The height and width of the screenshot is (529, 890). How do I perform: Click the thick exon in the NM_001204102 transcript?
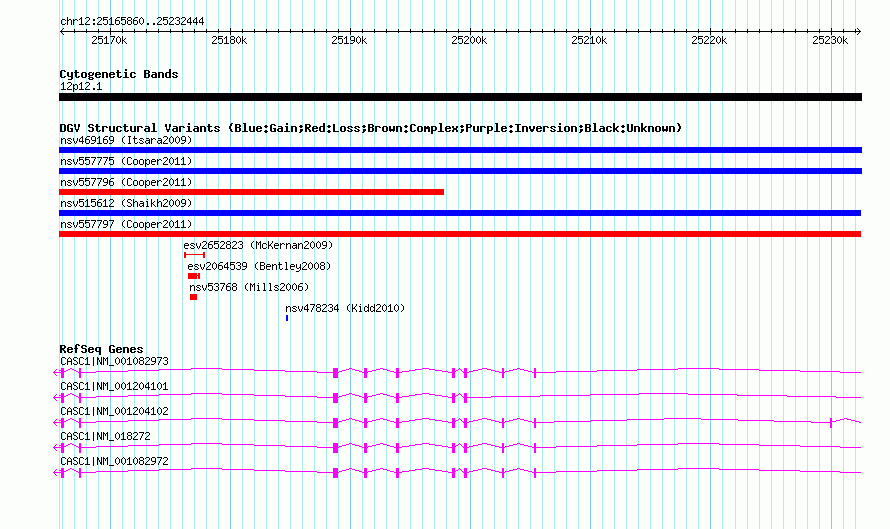335,423
